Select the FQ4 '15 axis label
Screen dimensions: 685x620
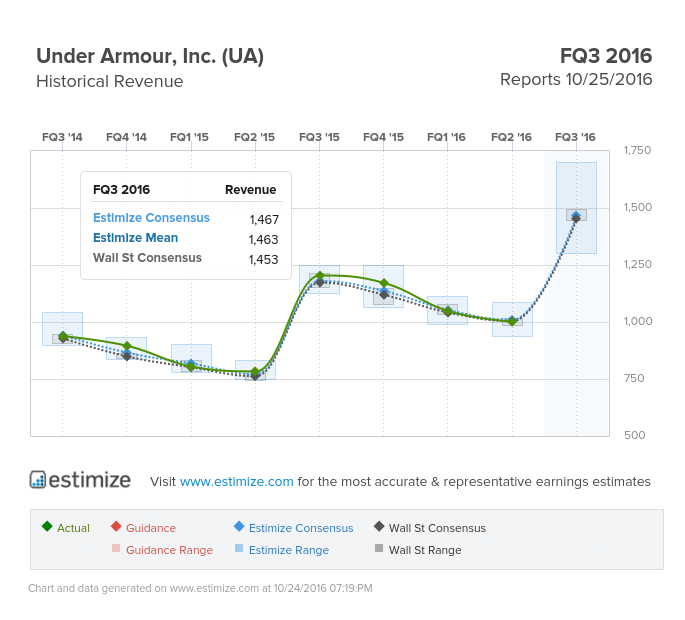[x=383, y=137]
